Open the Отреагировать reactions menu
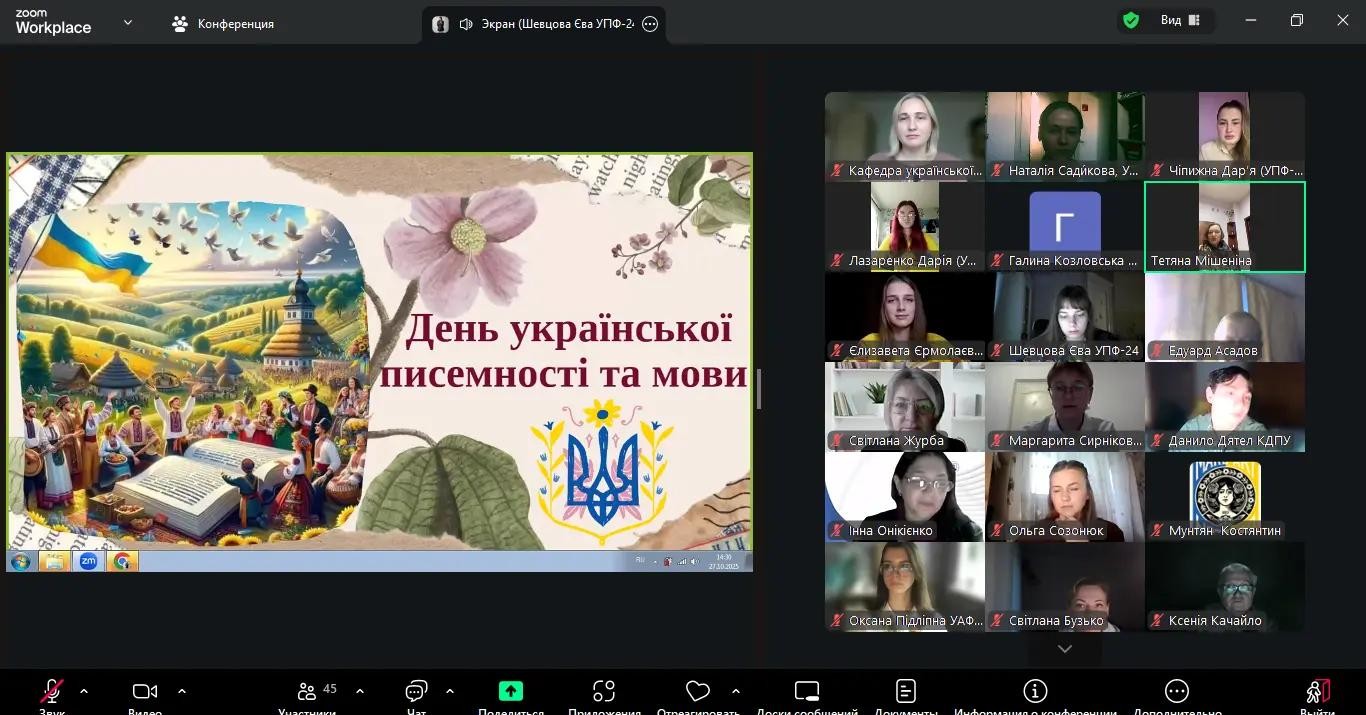Image resolution: width=1366 pixels, height=715 pixels. pyautogui.click(x=697, y=692)
